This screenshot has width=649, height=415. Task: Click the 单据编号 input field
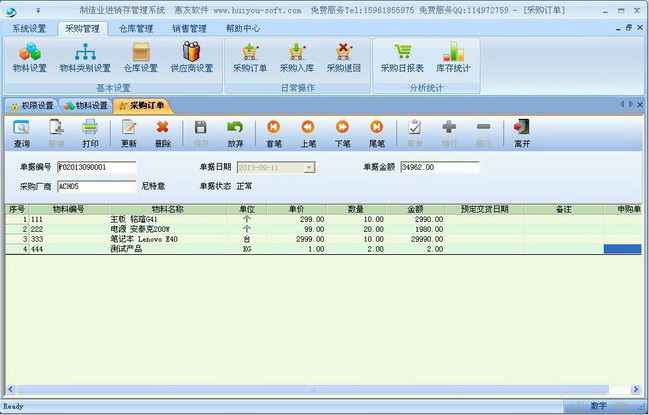[x=96, y=167]
